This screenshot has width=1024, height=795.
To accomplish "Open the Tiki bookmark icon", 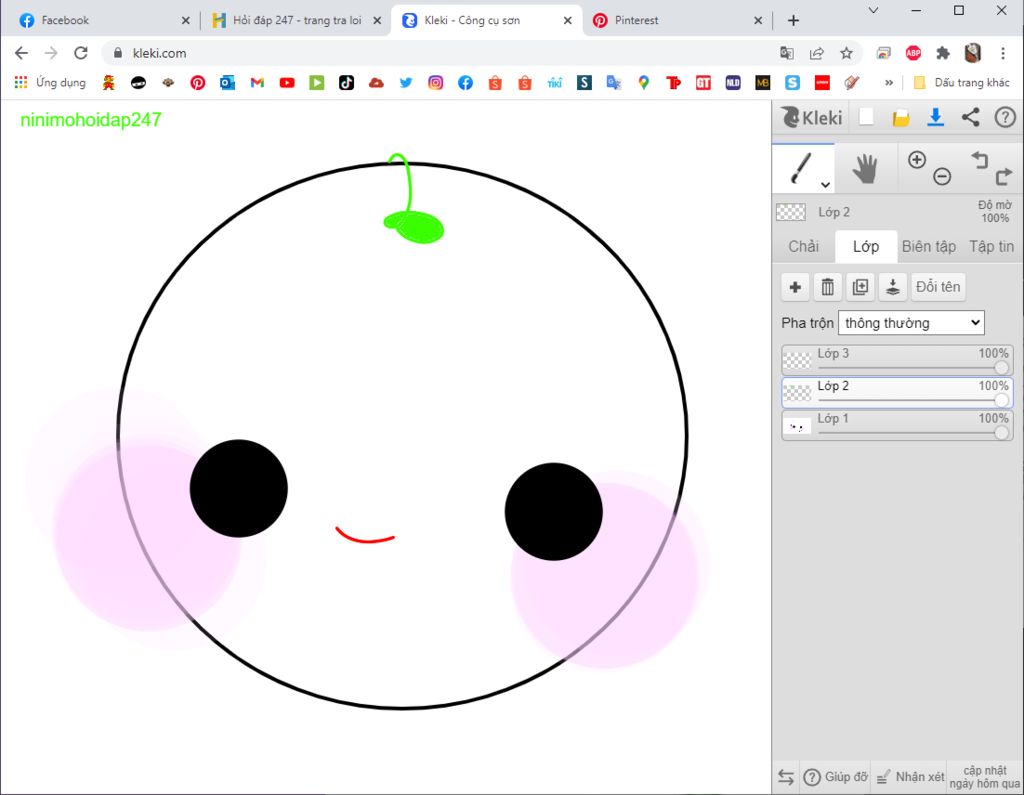I will click(554, 82).
